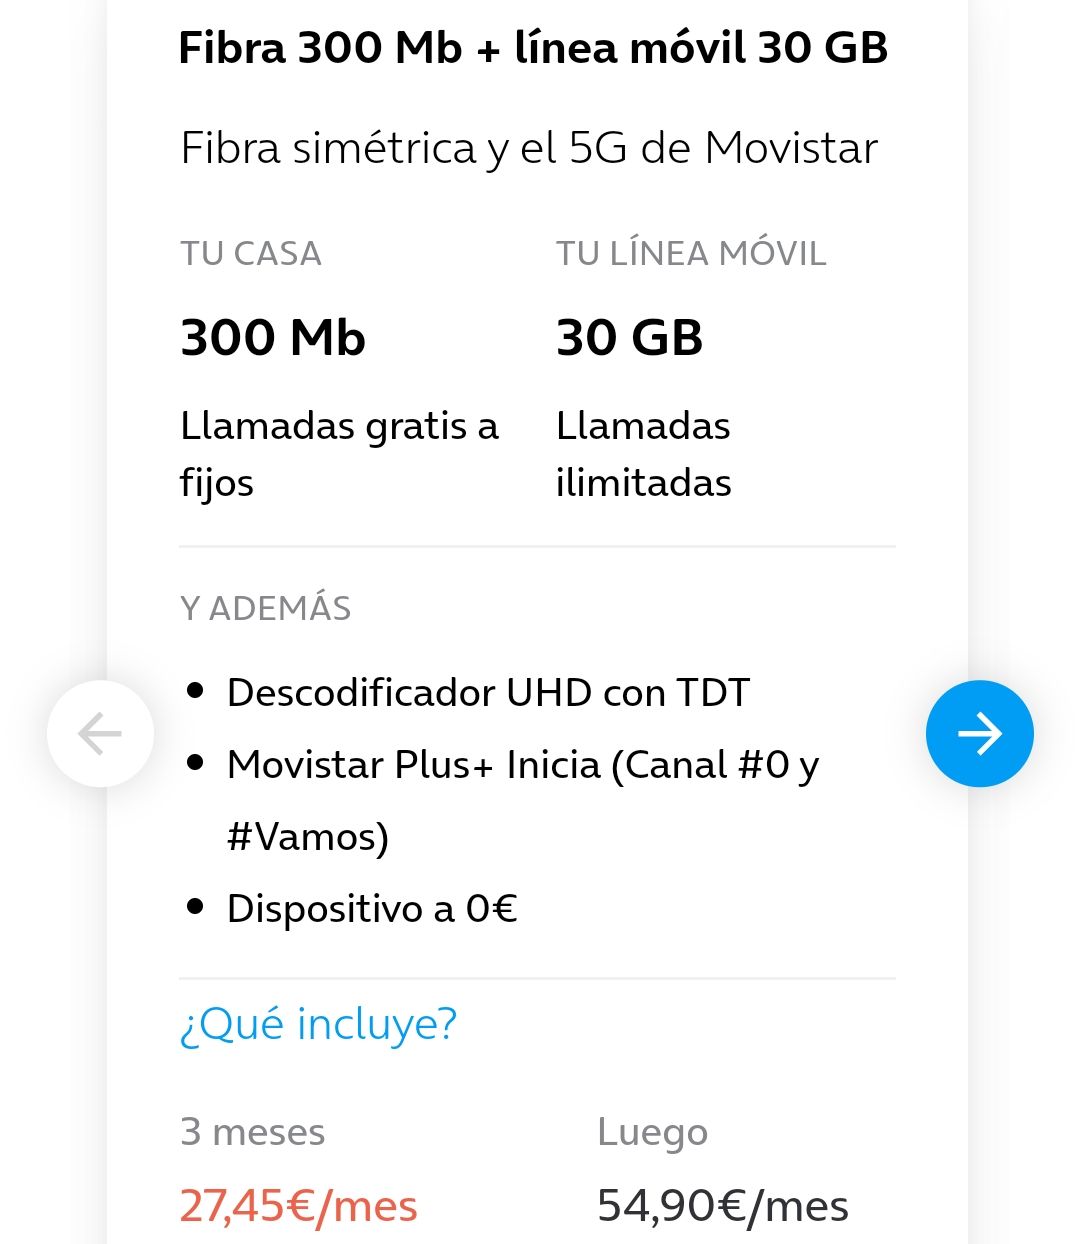Go back with the grey left arrow
This screenshot has height=1244, width=1080.
pyautogui.click(x=100, y=733)
